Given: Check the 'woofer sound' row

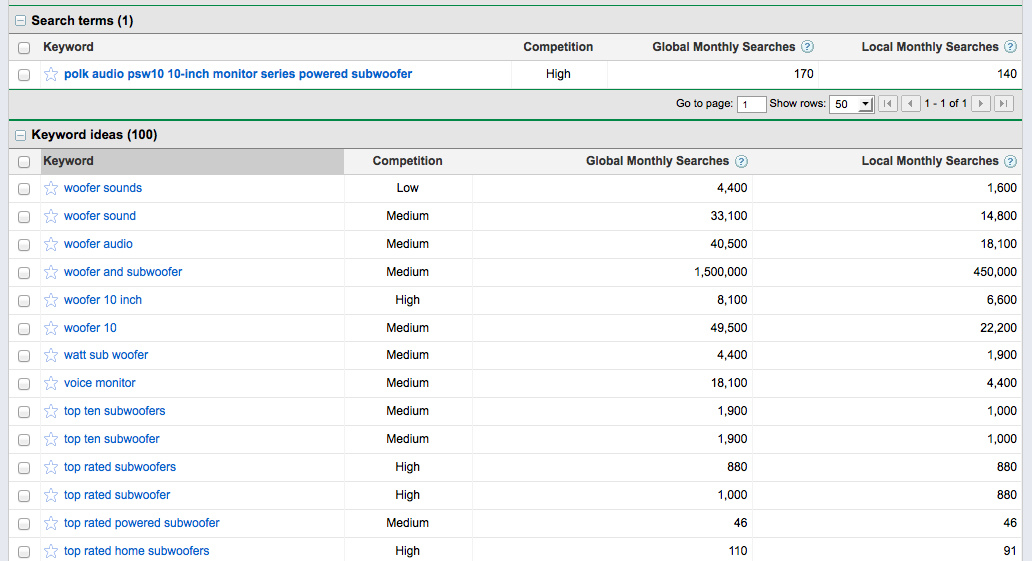Looking at the screenshot, I should 24,217.
